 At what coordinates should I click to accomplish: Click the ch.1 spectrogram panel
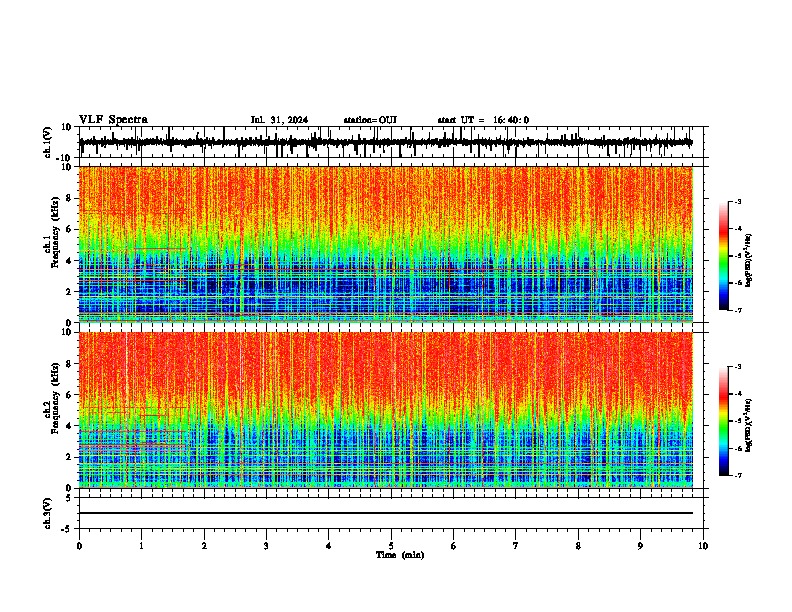click(385, 244)
